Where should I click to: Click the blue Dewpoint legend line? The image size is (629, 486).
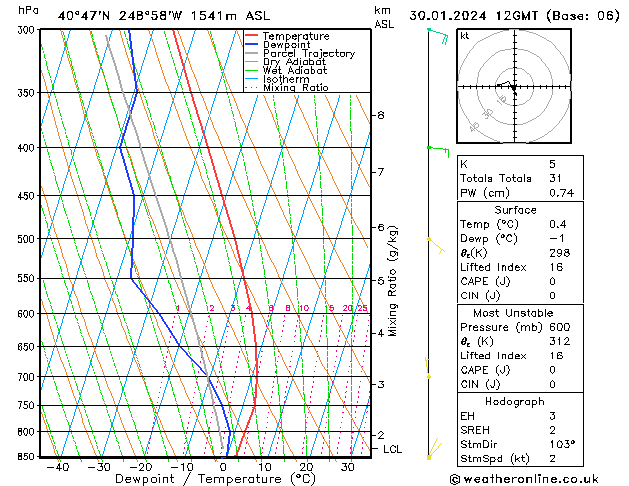click(252, 45)
